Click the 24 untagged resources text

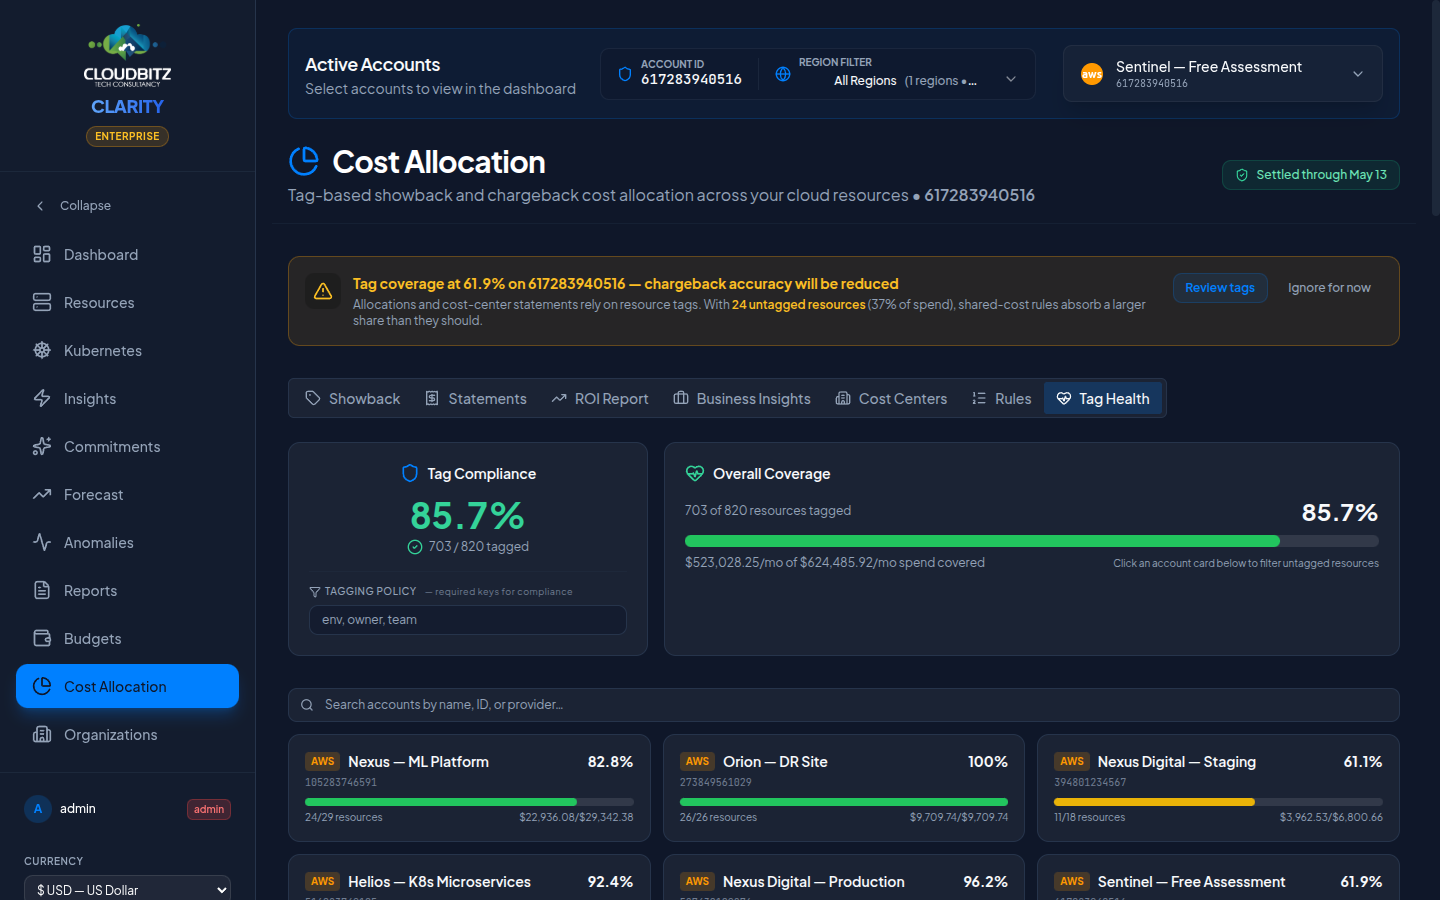[x=799, y=305]
